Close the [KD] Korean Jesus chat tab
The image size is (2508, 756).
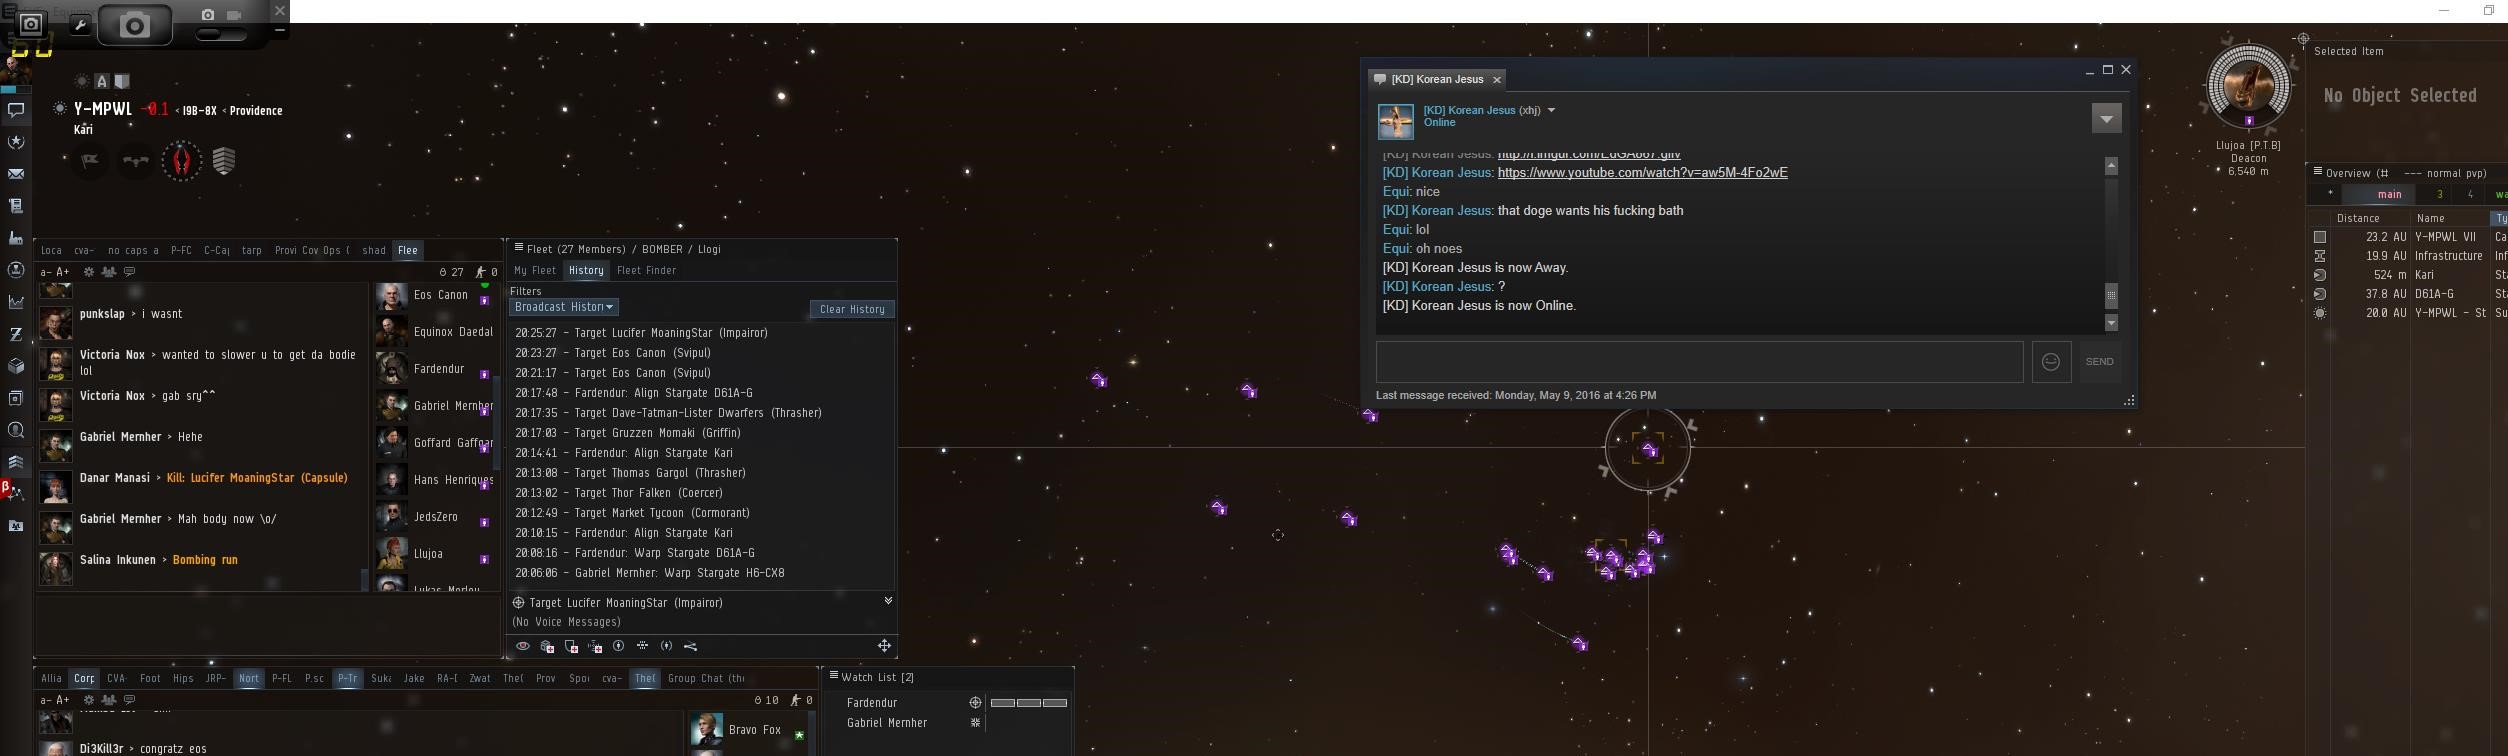[1497, 80]
